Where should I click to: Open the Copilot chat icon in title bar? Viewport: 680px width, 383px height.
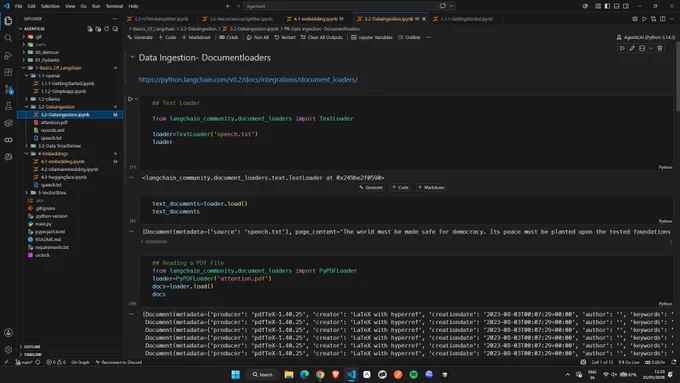(x=443, y=6)
